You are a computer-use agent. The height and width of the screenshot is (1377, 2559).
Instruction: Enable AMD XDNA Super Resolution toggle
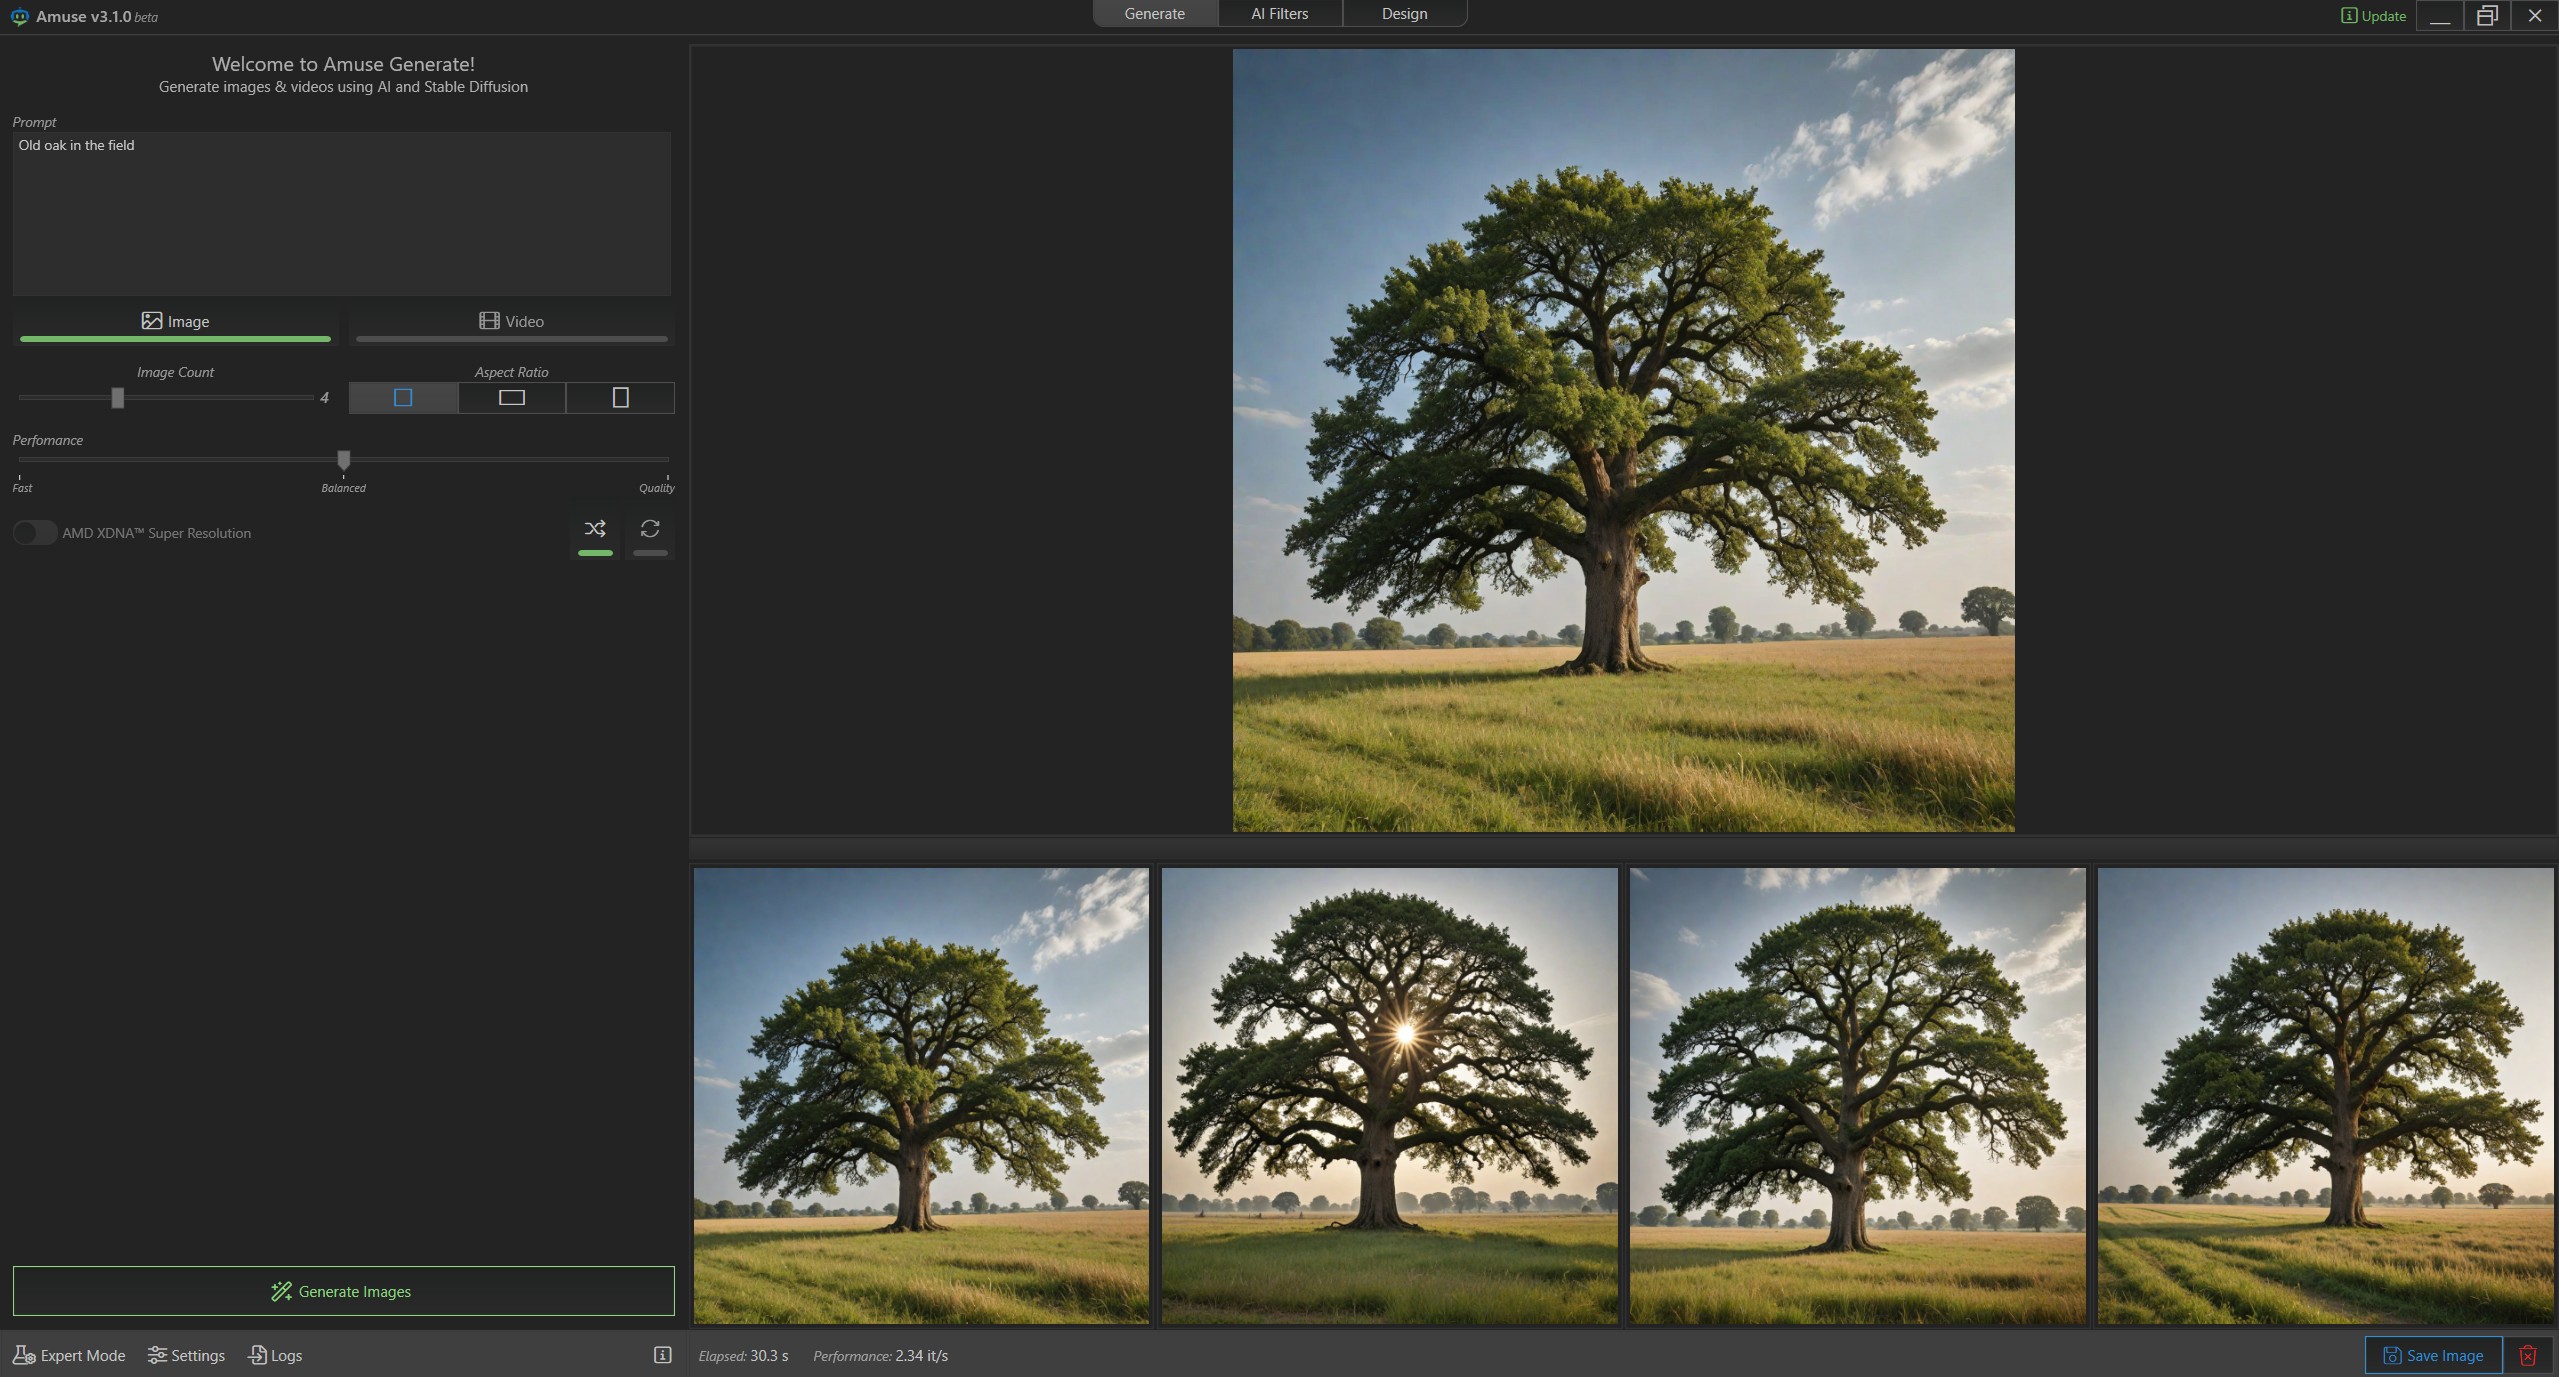tap(35, 533)
